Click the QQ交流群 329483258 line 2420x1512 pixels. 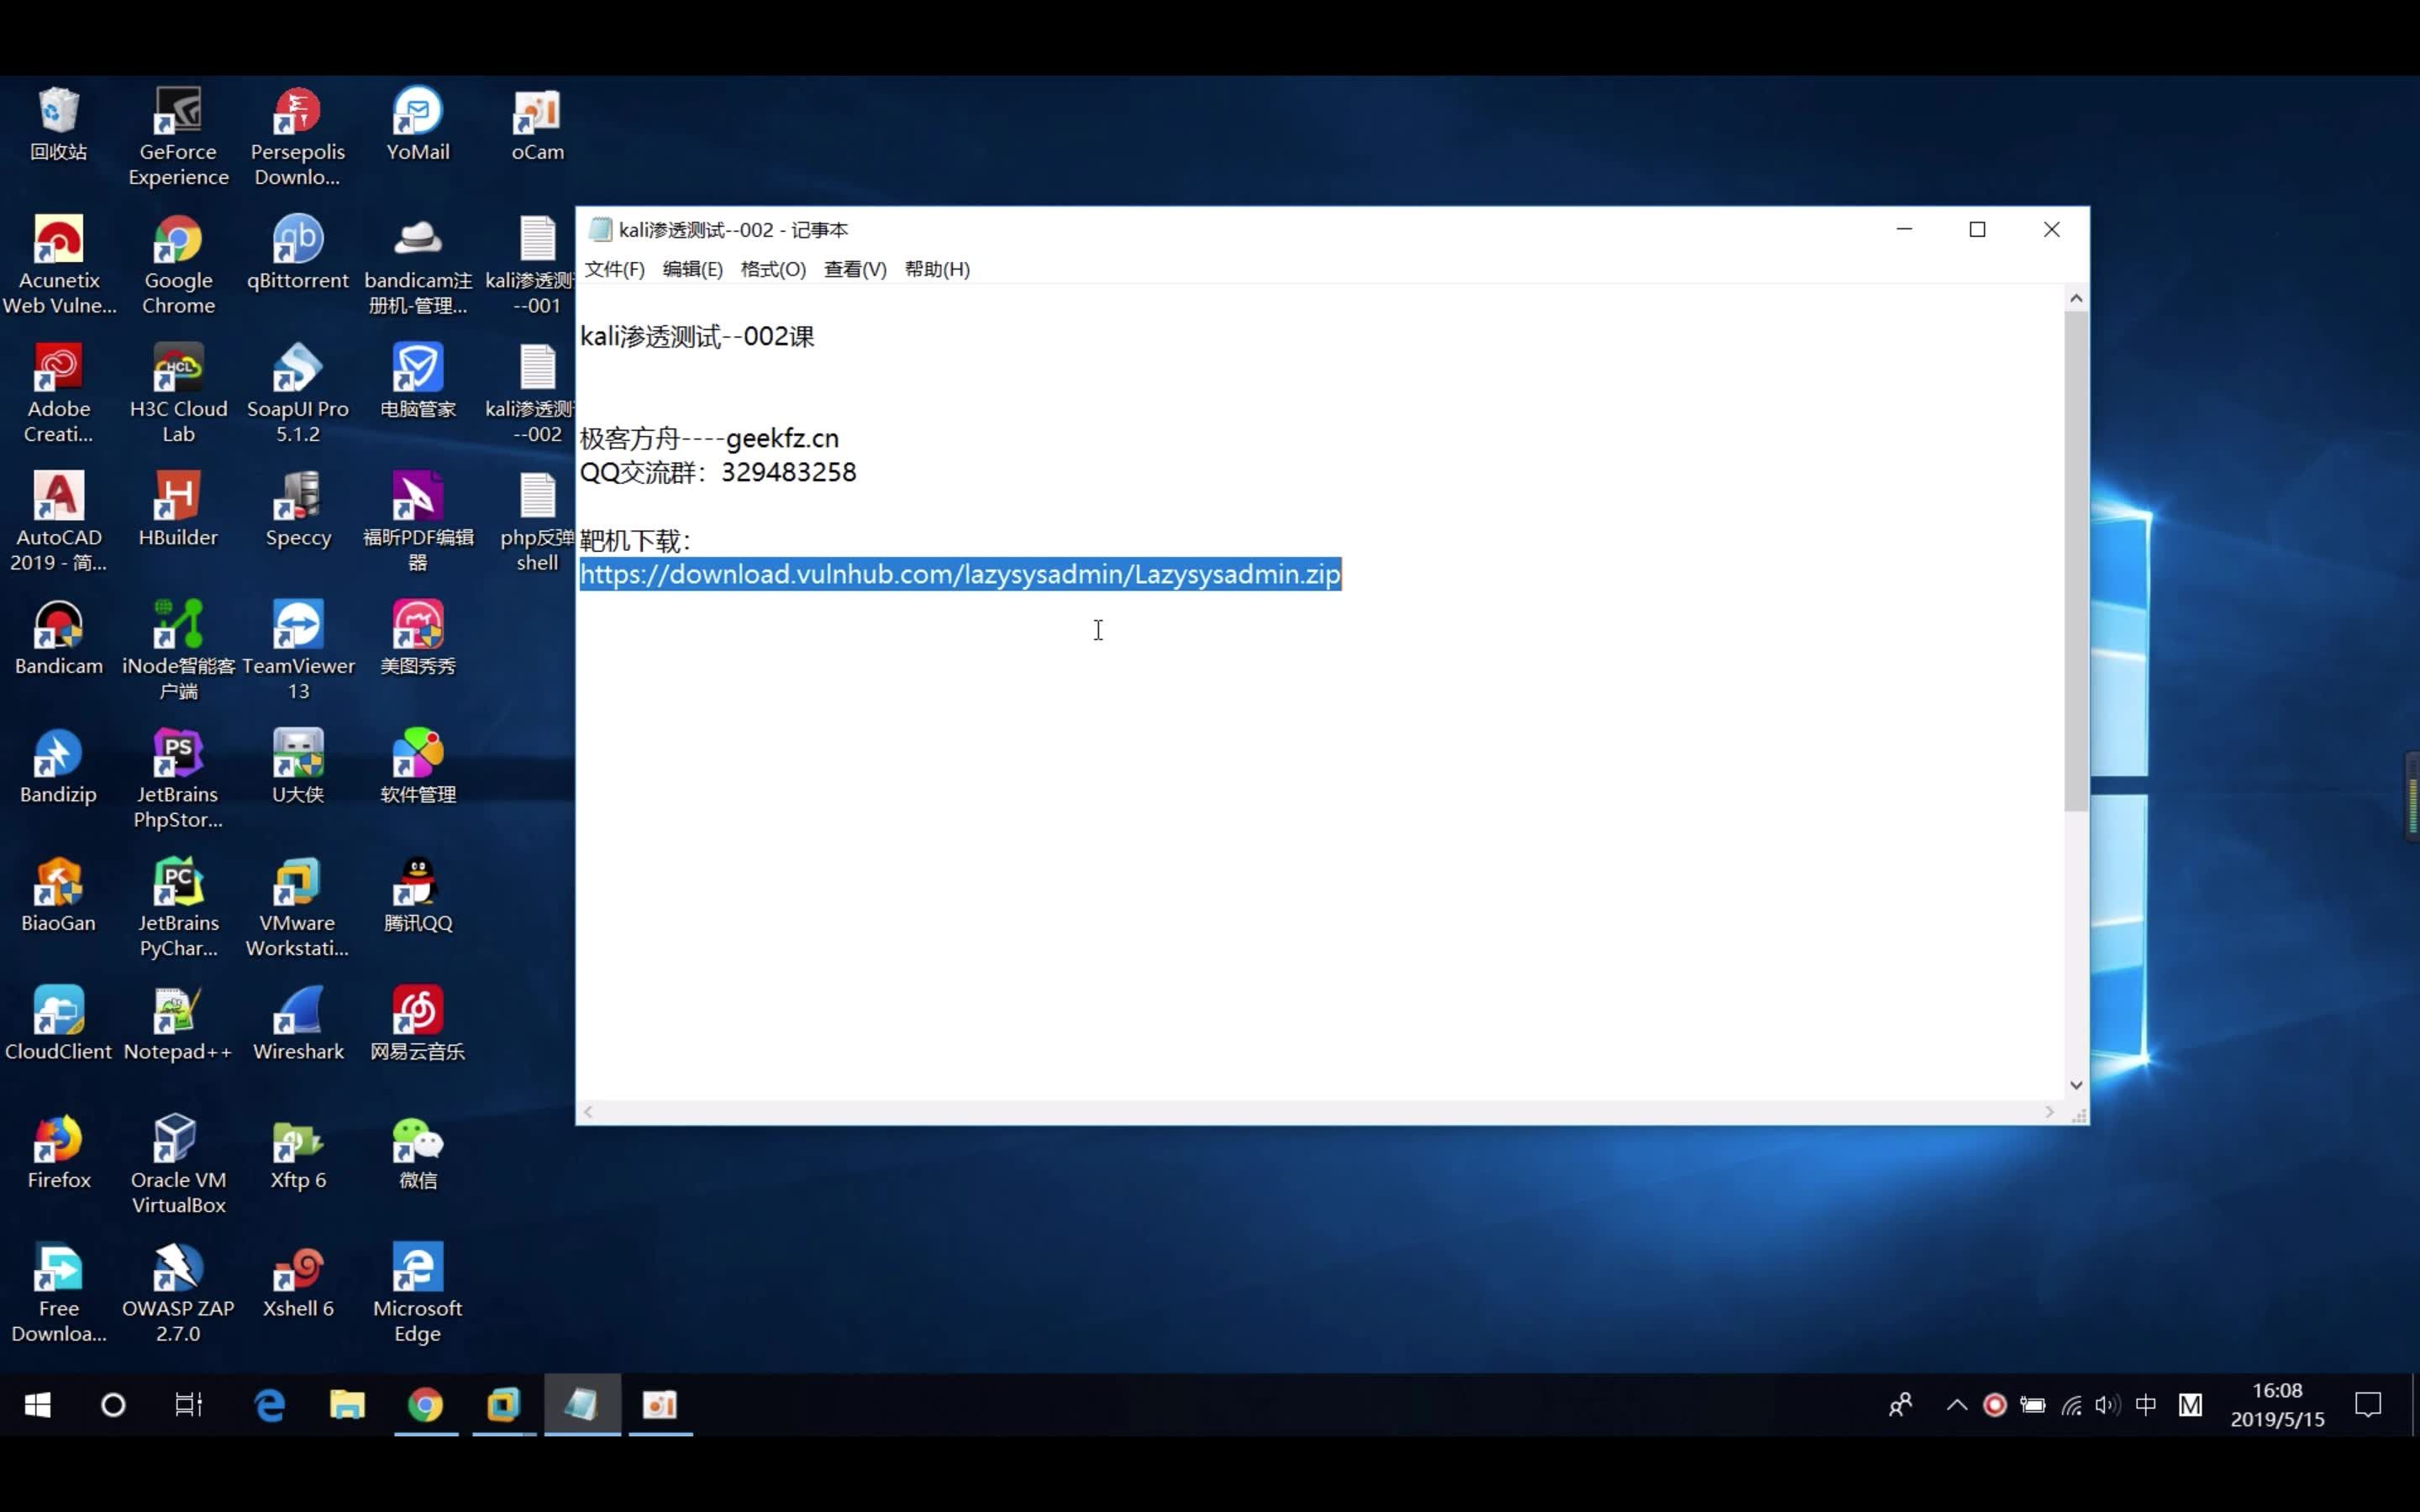[718, 472]
